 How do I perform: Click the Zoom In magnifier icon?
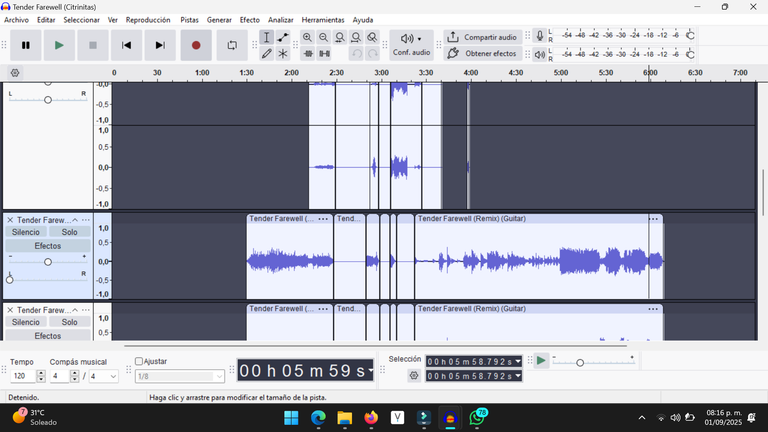(307, 37)
